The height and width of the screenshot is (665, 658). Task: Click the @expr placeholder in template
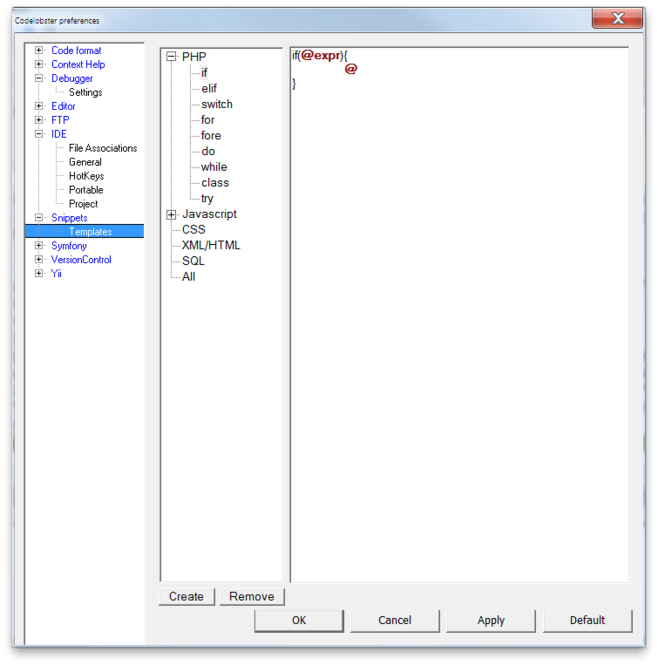coord(321,56)
